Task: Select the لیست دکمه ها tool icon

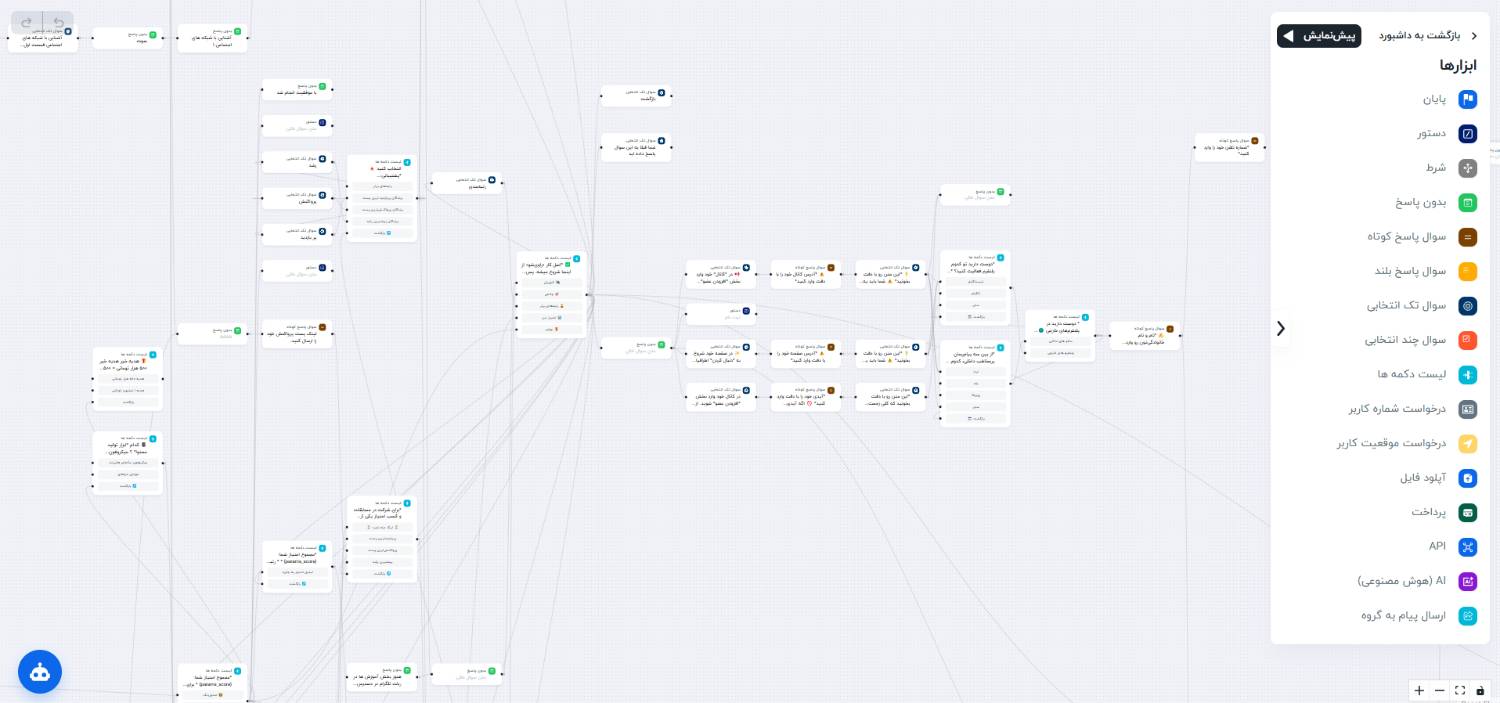Action: (1467, 375)
